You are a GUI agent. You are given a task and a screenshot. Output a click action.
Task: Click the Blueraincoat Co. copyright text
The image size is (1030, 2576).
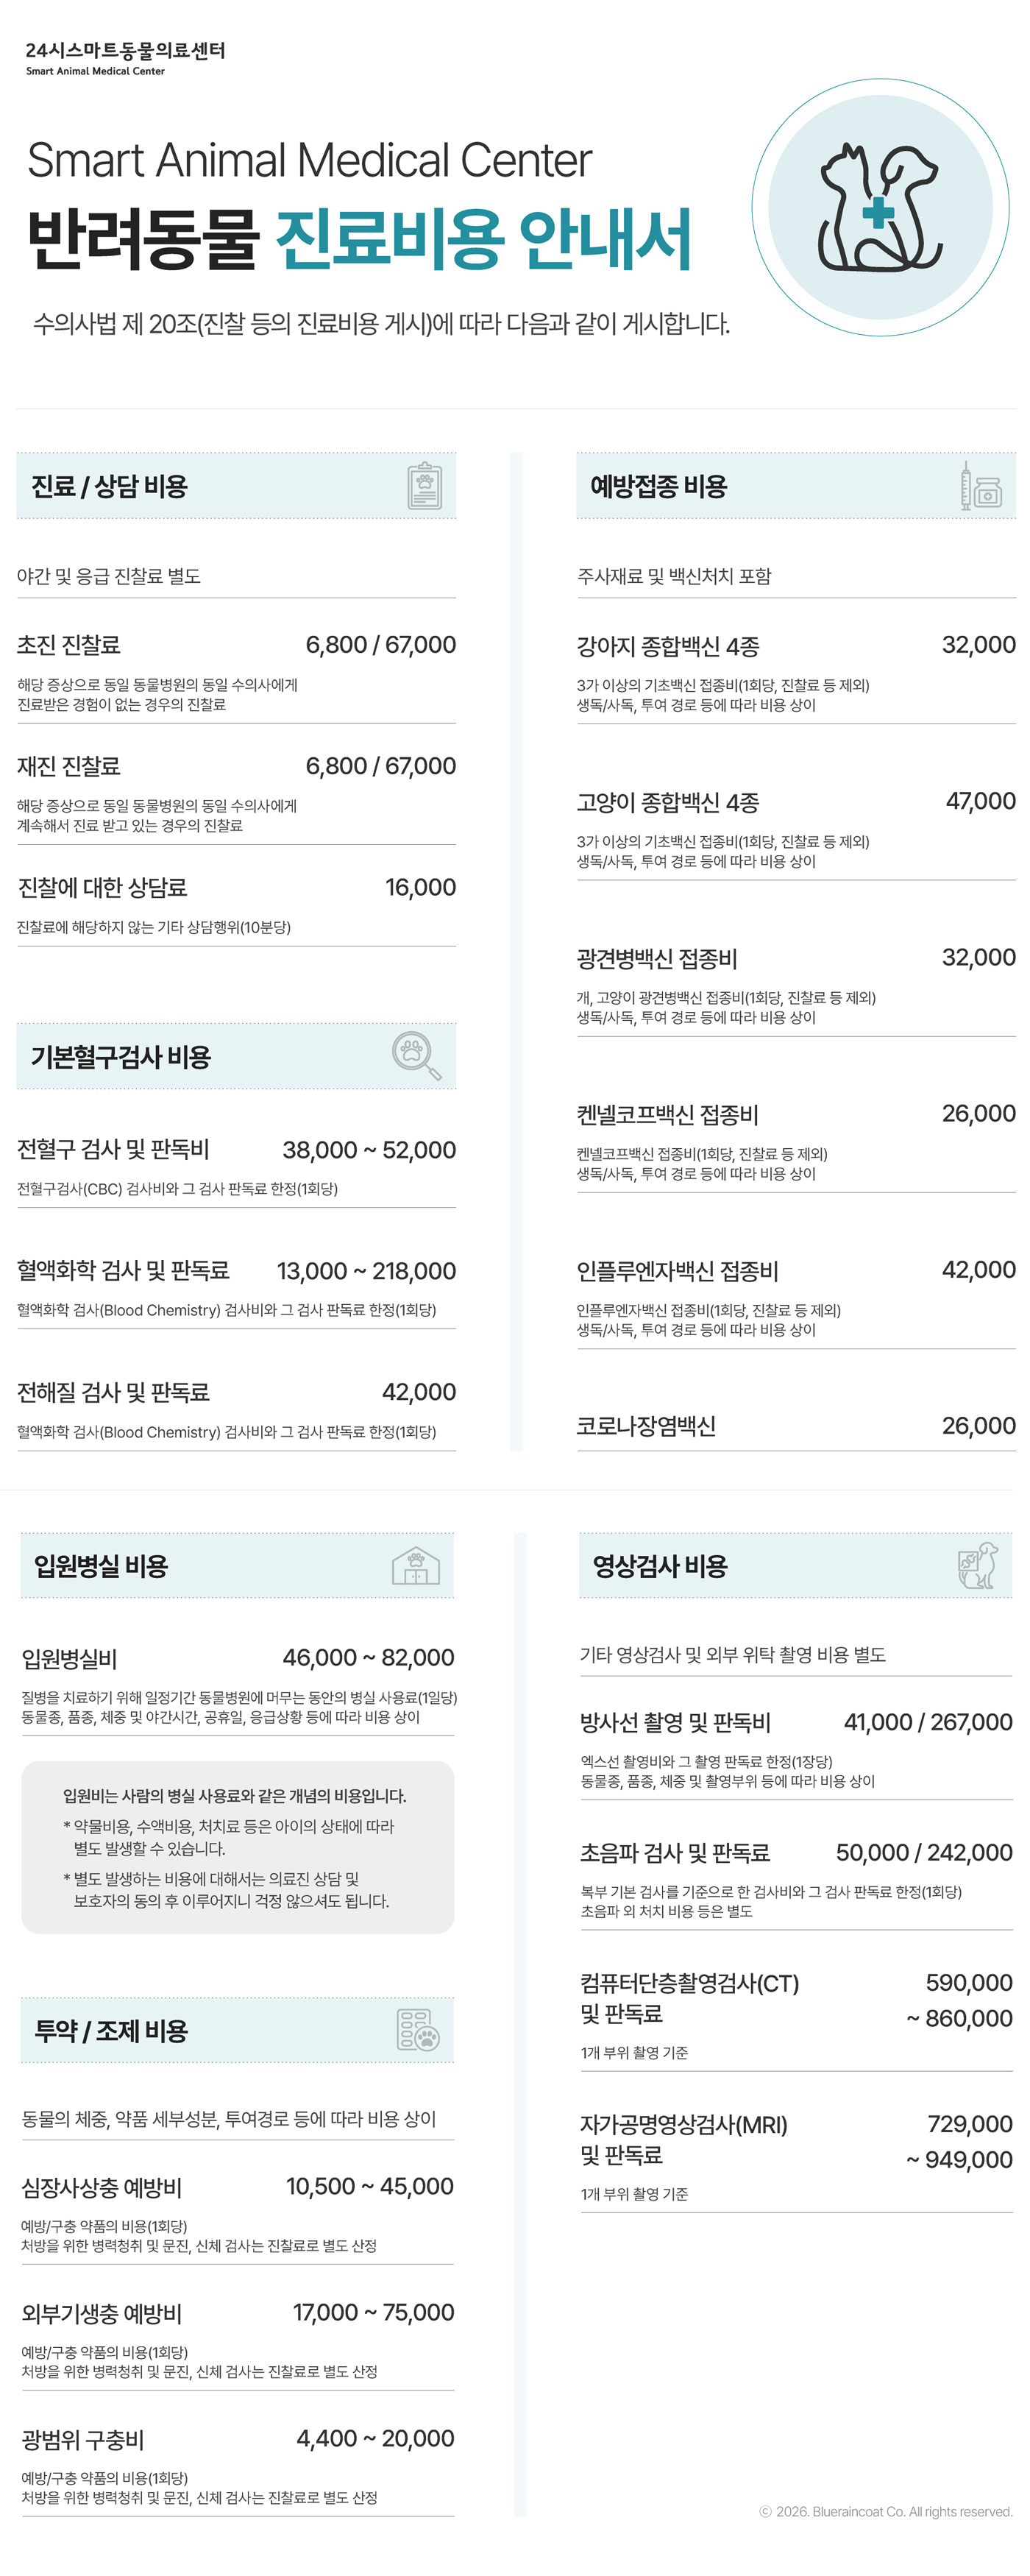click(885, 2511)
